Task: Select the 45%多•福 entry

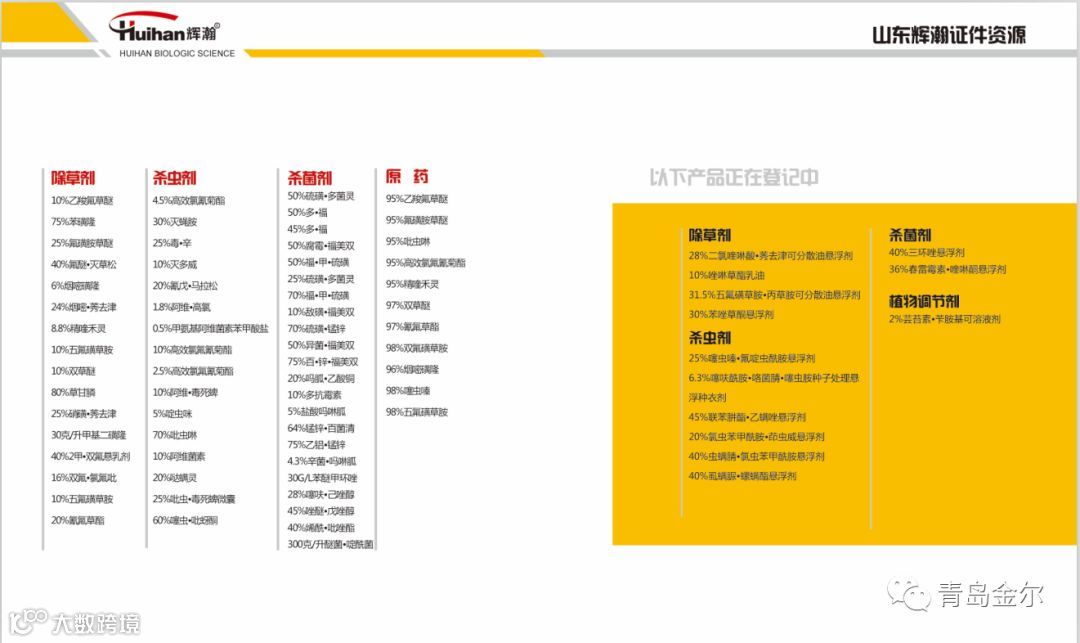Action: tap(307, 229)
